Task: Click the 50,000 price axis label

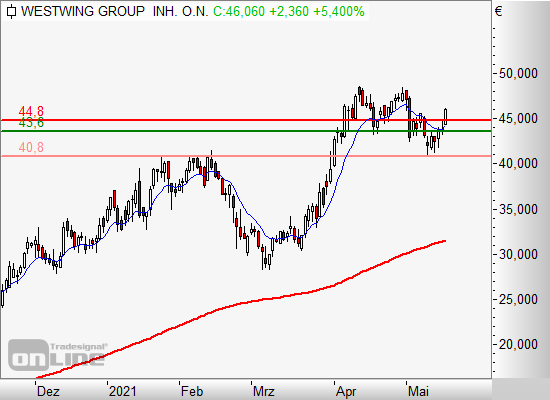Action: tap(518, 74)
